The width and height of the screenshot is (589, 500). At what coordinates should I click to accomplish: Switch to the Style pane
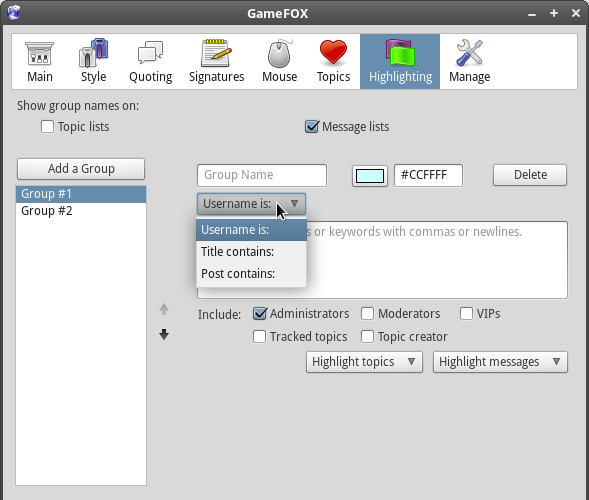point(94,62)
